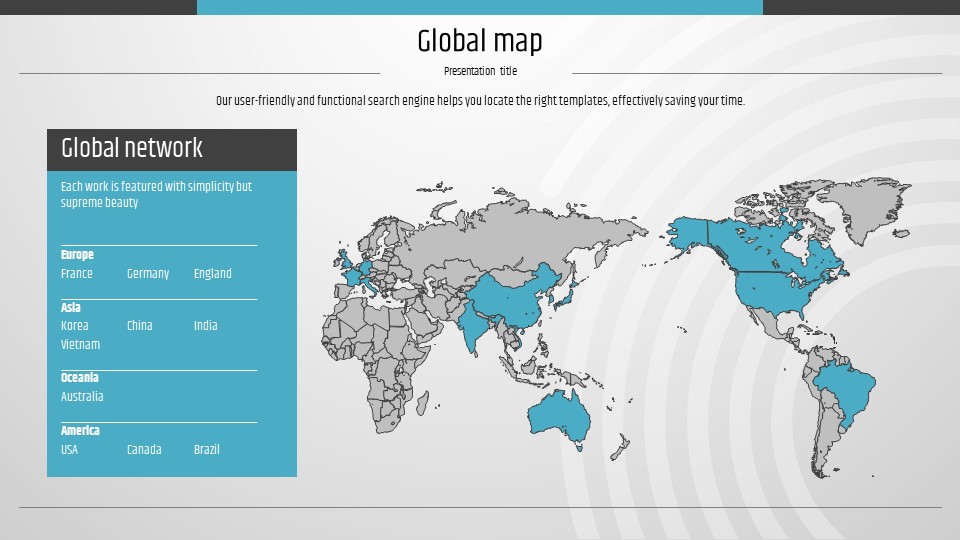
Task: Select the 'Oceania' region heading
Action: pyautogui.click(x=80, y=378)
